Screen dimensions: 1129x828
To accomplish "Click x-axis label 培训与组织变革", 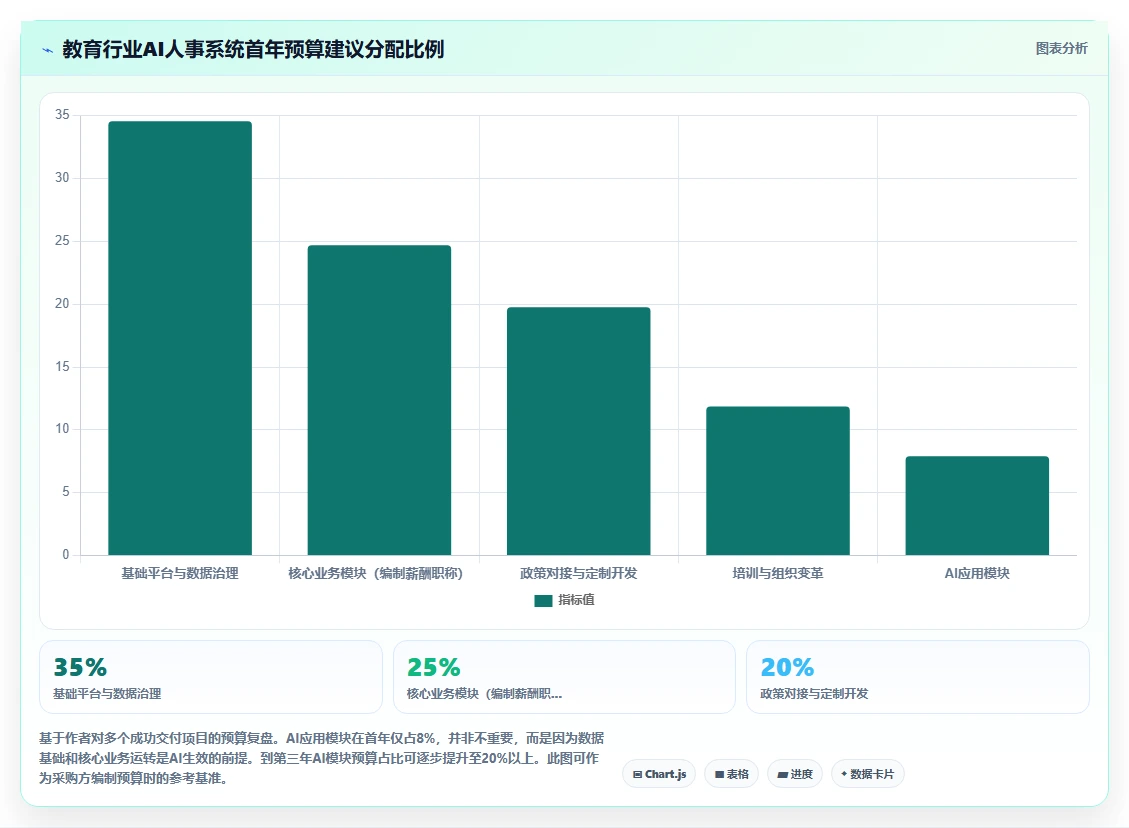I will click(778, 573).
